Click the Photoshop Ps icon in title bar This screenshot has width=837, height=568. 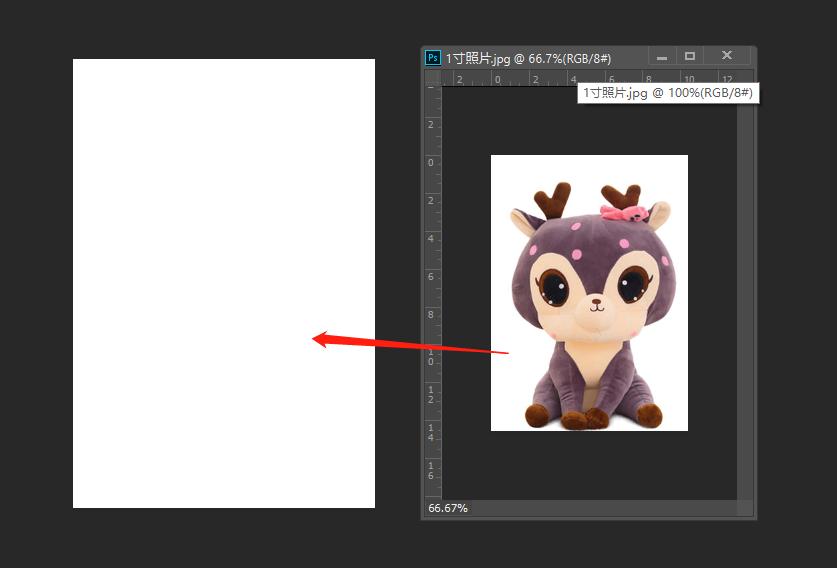(x=432, y=58)
